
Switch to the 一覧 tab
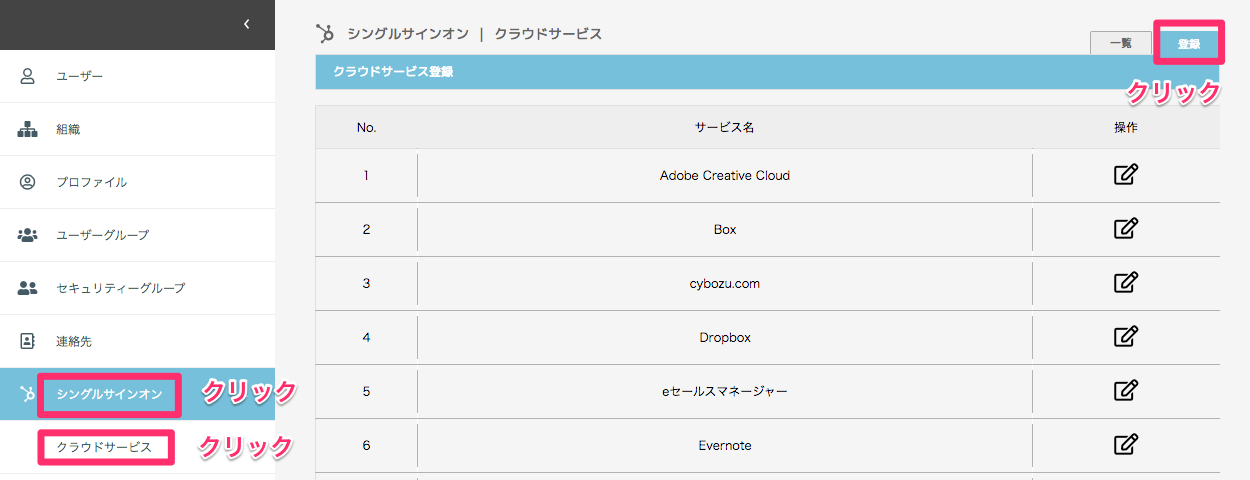pos(1121,43)
